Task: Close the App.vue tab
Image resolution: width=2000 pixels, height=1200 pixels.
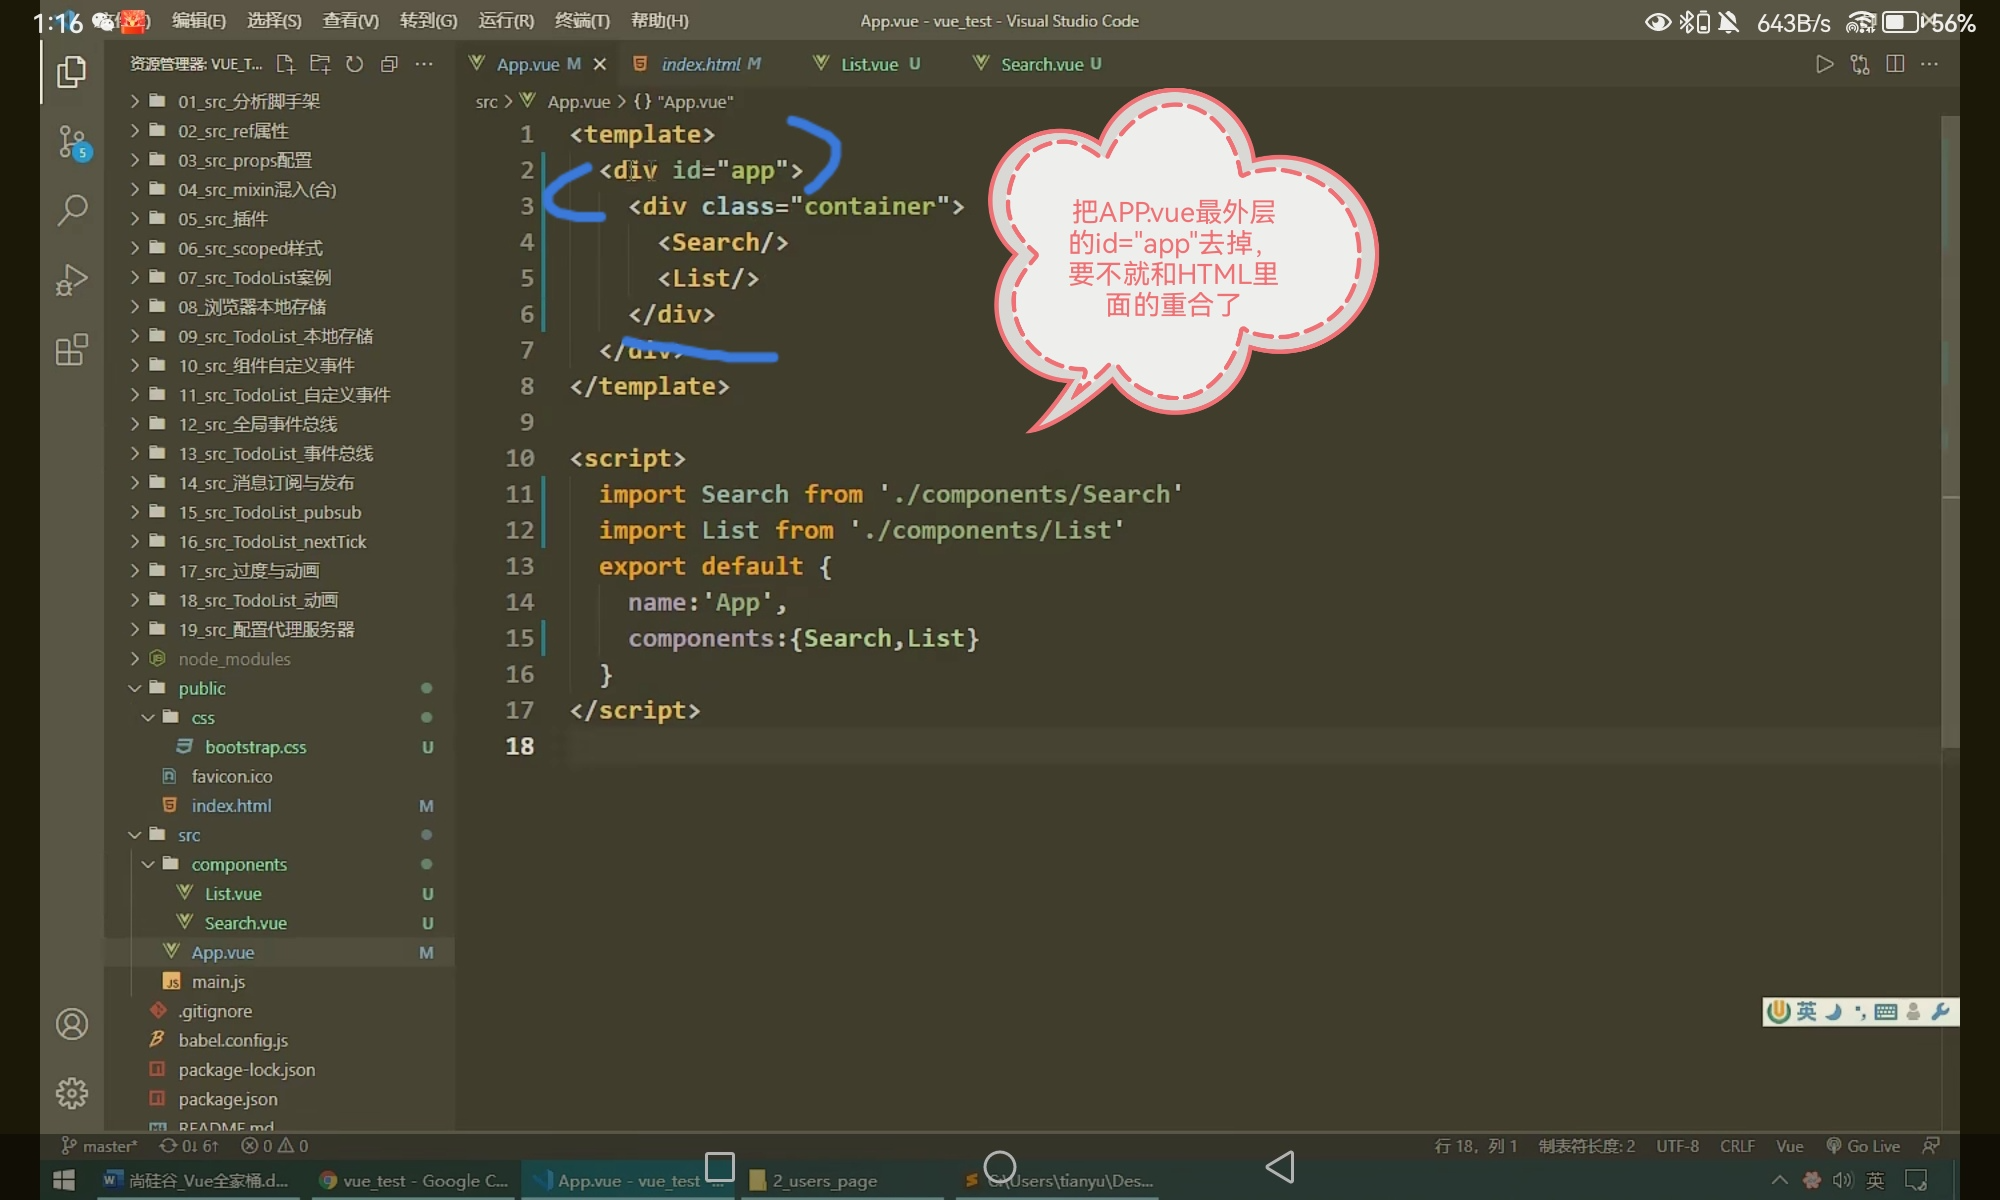Action: pos(600,64)
